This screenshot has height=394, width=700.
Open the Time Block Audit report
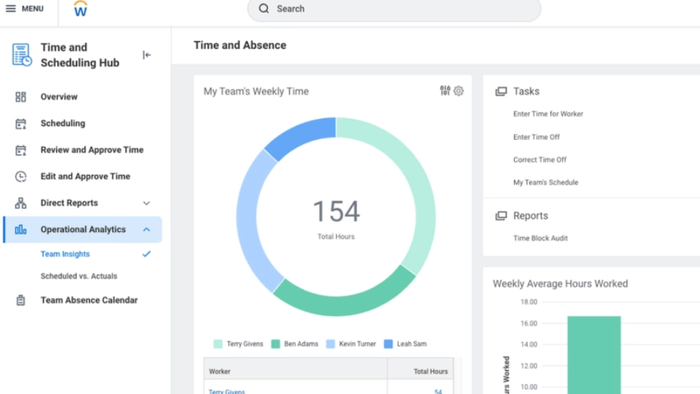[x=541, y=238]
